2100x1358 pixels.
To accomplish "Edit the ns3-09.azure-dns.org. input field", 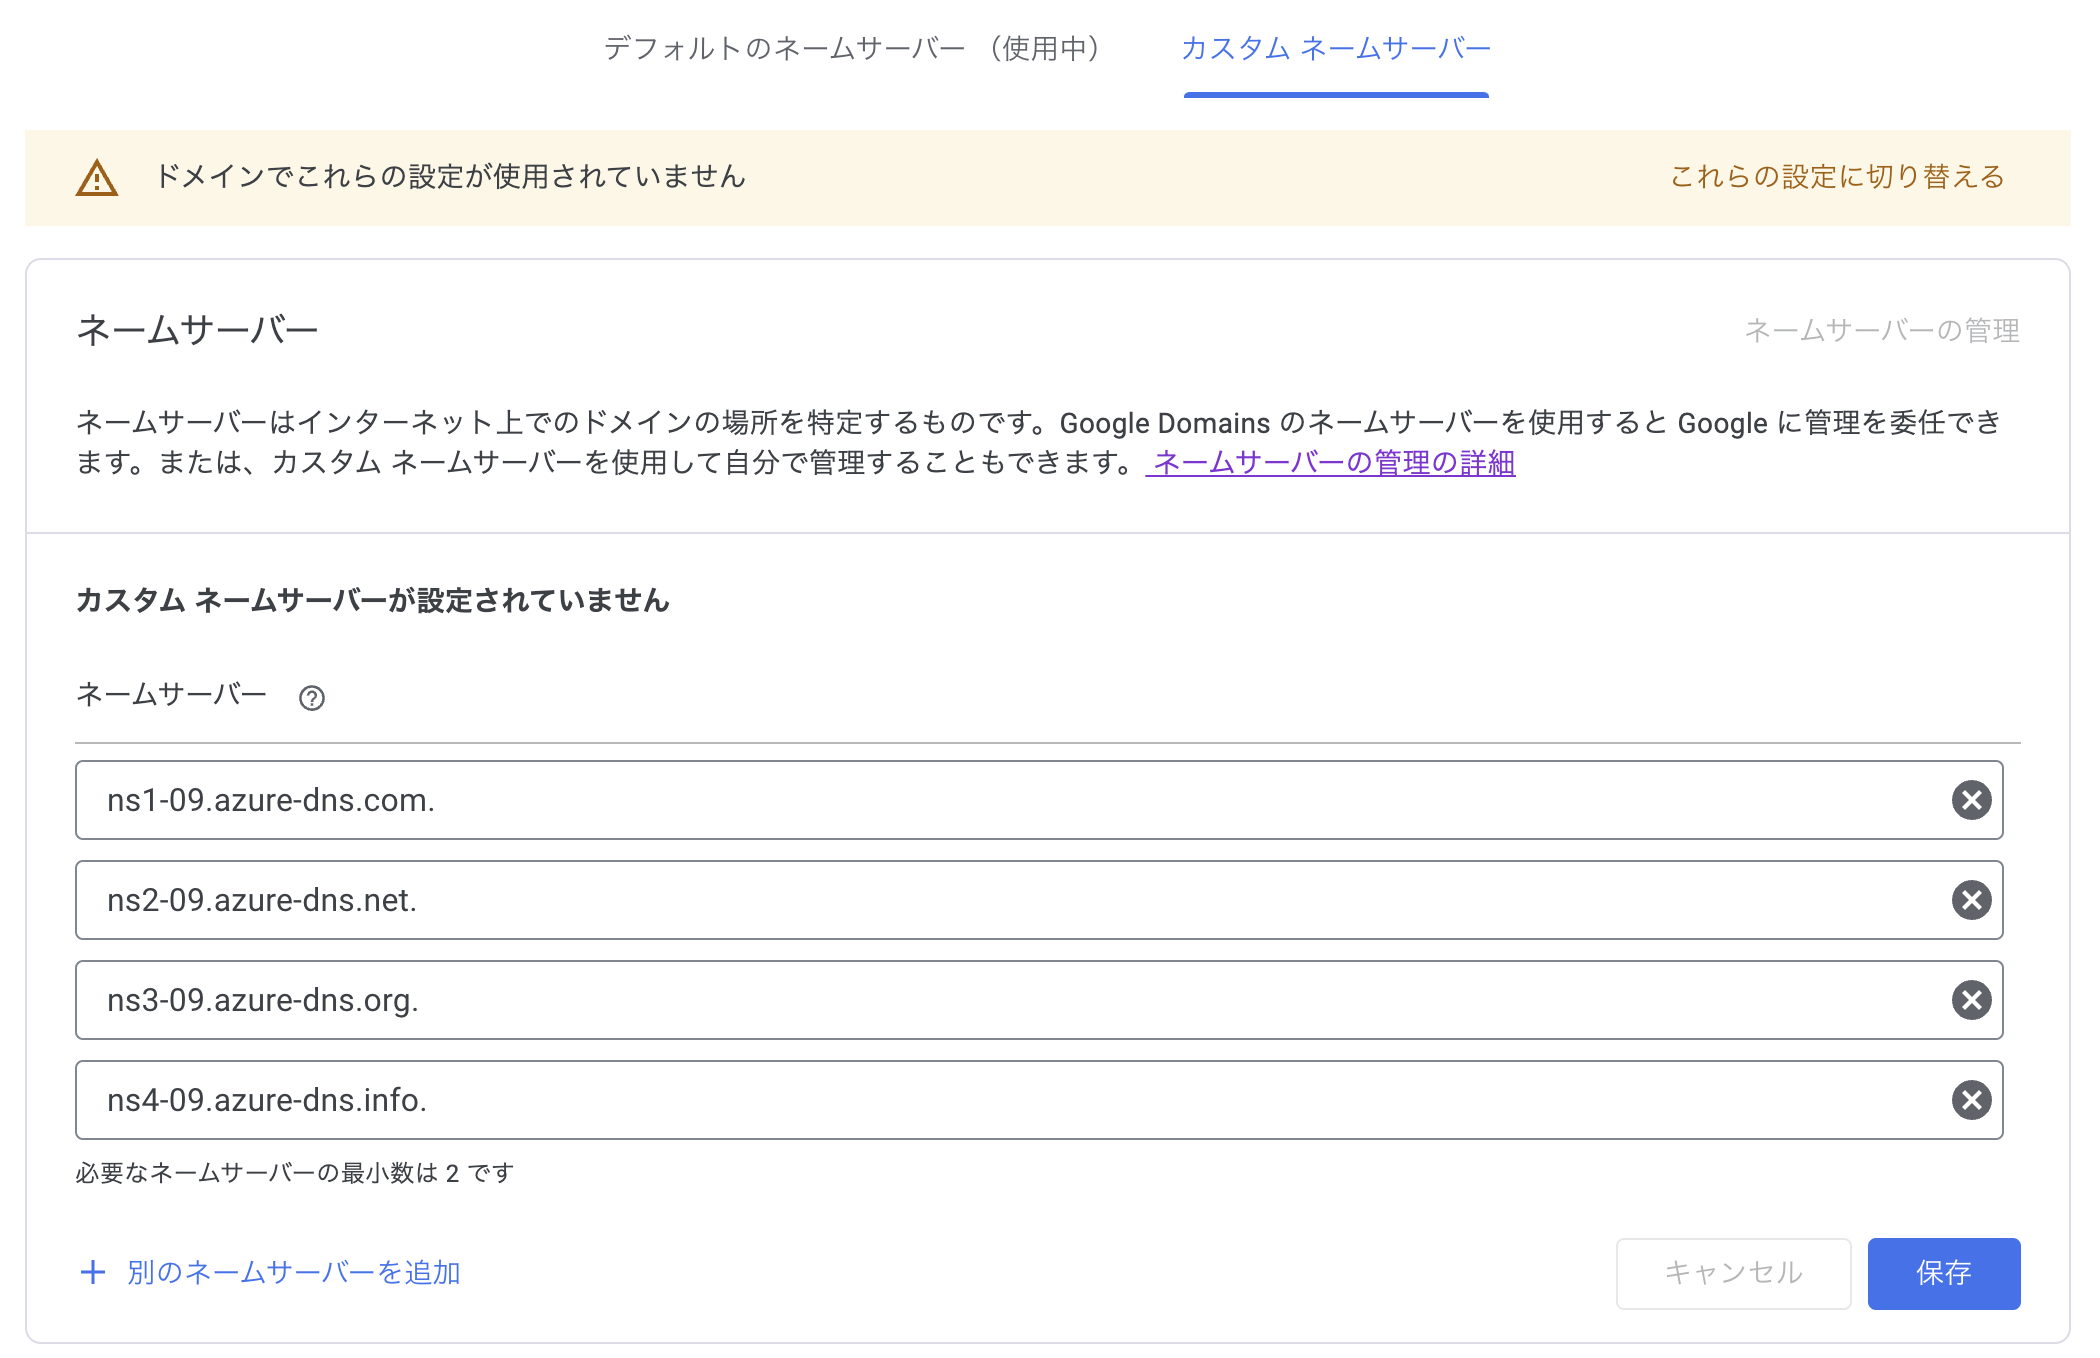I will click(x=1000, y=1000).
